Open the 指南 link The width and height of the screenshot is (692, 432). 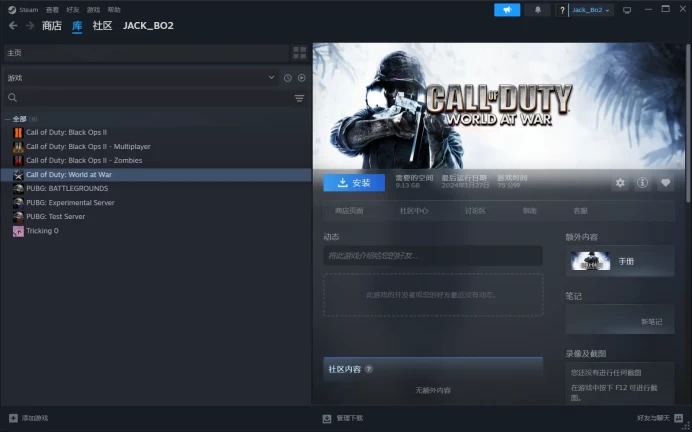(530, 211)
